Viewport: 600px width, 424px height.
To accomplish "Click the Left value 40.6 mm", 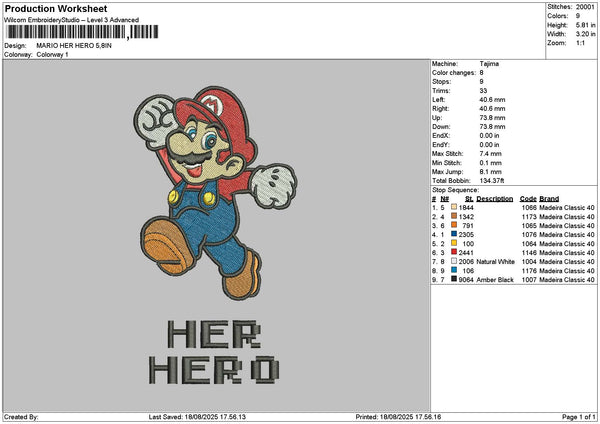I will 492,100.
